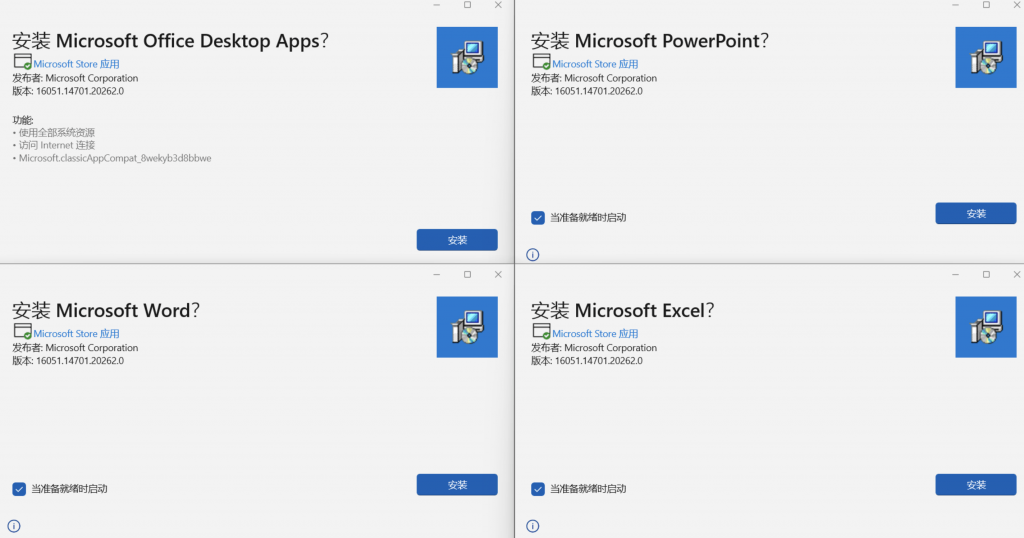The image size is (1024, 538).
Task: Click the title 安装 Microsoft PowerPoint?
Action: point(650,40)
